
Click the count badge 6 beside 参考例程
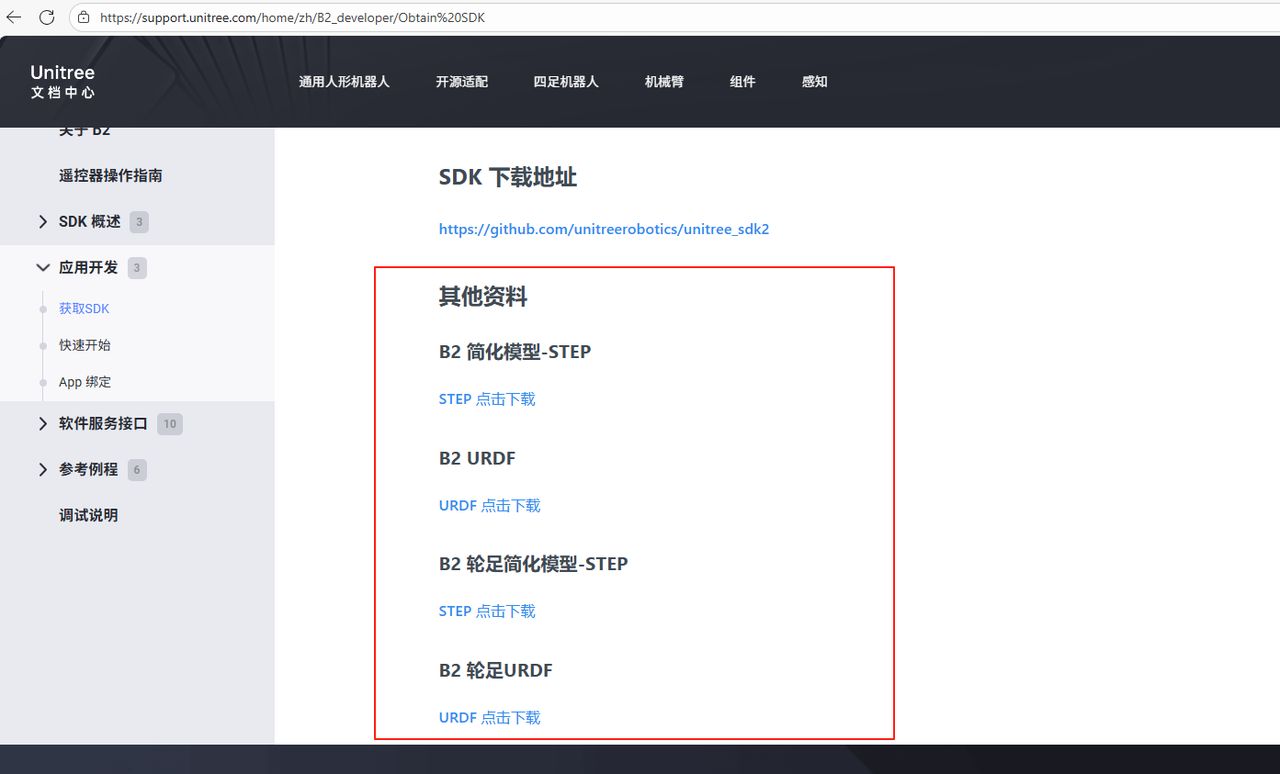[137, 470]
